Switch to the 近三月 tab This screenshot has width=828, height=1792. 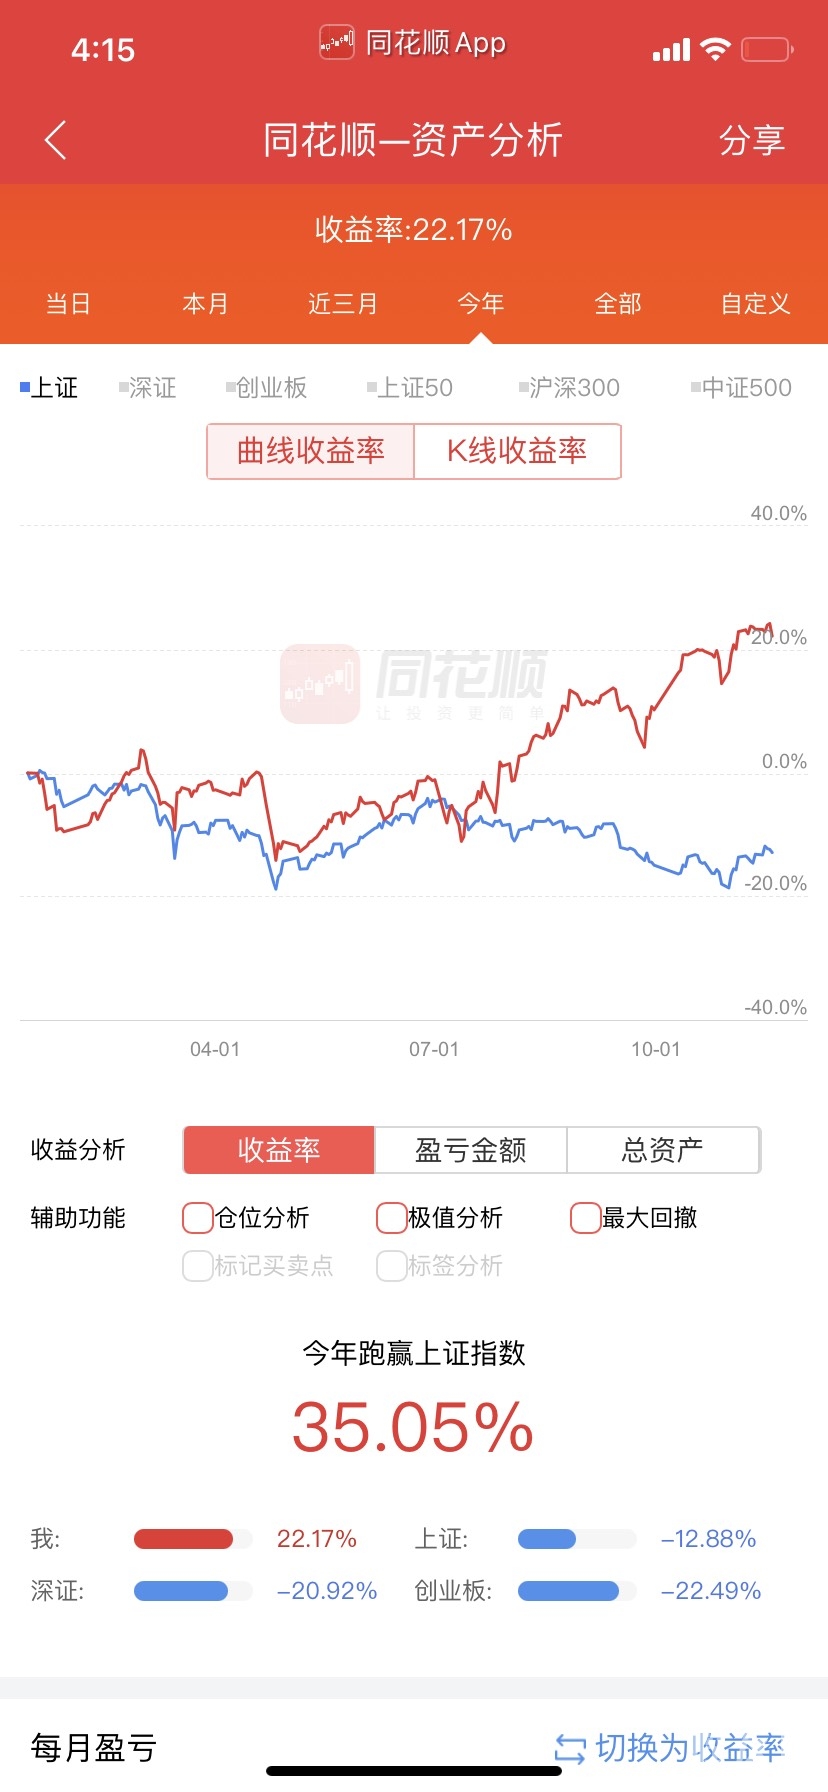343,304
